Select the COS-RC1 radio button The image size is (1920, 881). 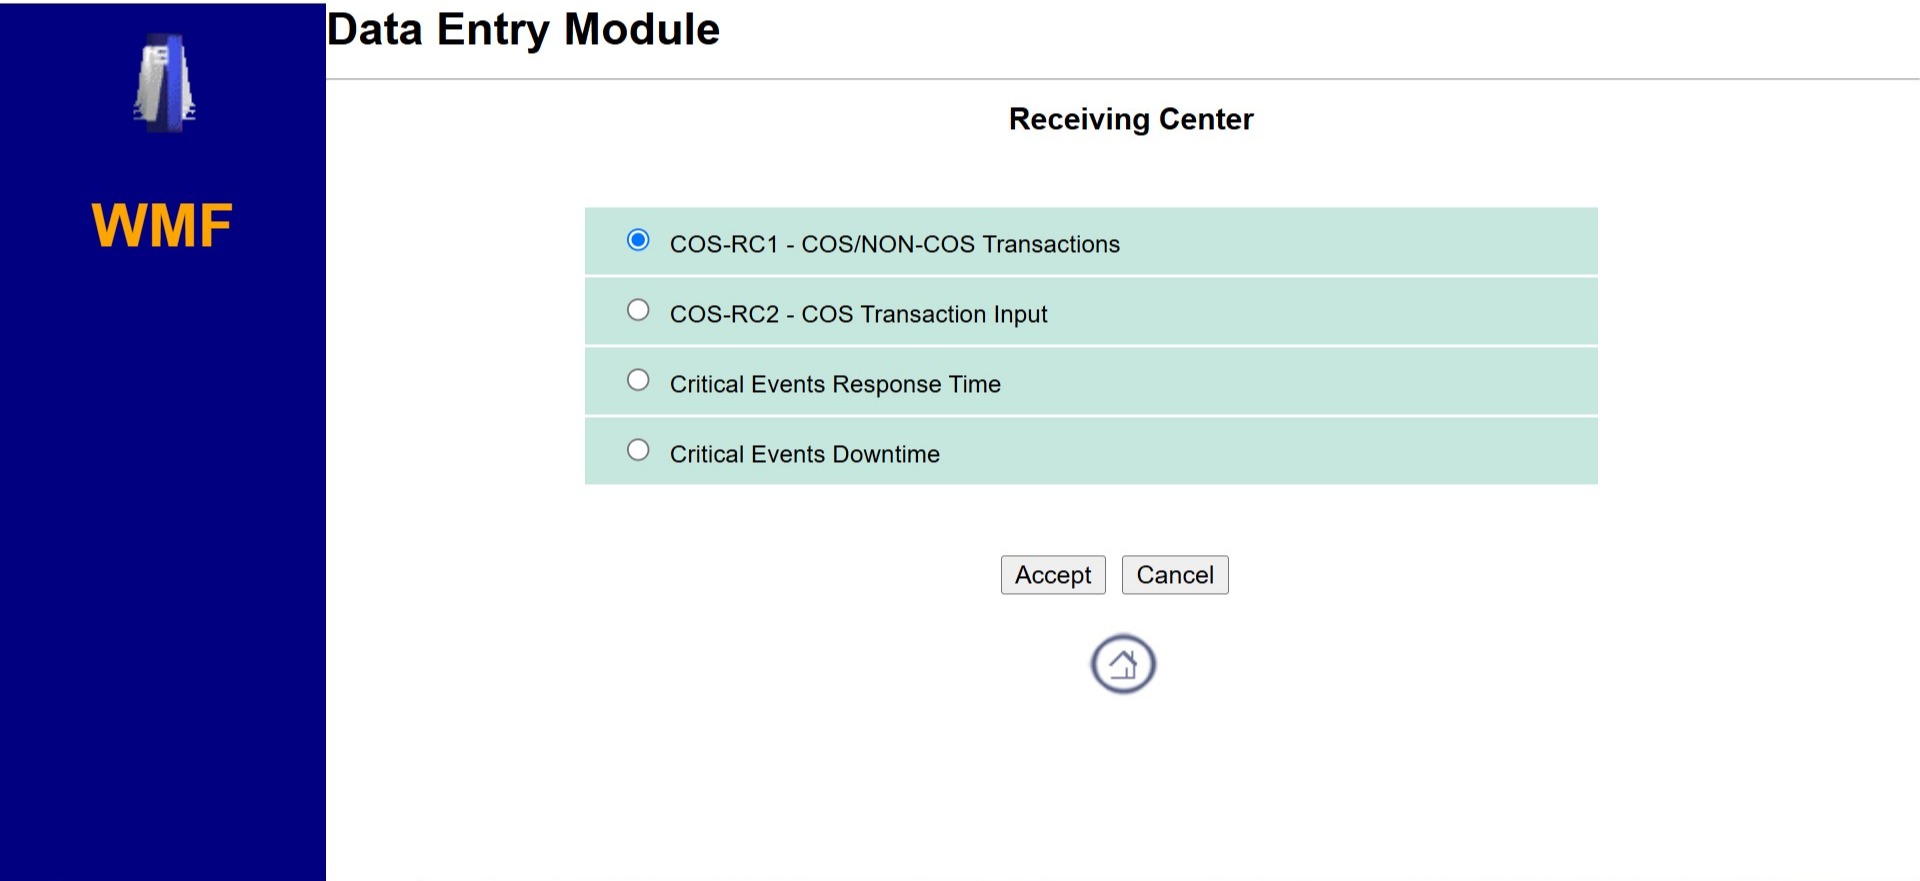pyautogui.click(x=638, y=240)
